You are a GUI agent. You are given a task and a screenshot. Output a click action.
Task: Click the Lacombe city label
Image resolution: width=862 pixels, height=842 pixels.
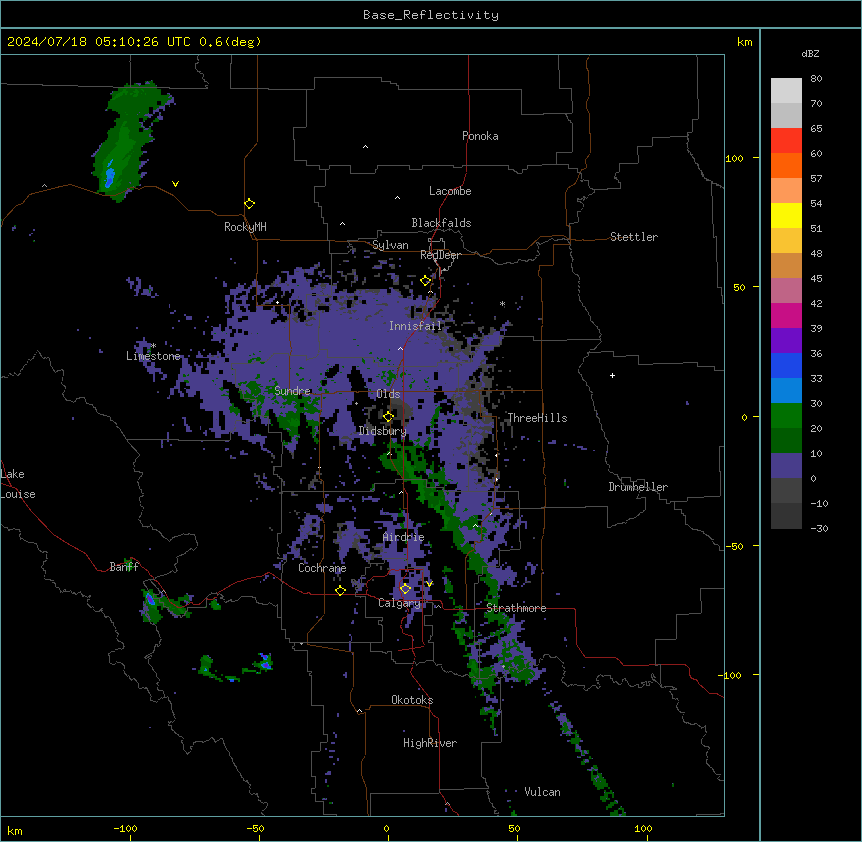click(450, 191)
